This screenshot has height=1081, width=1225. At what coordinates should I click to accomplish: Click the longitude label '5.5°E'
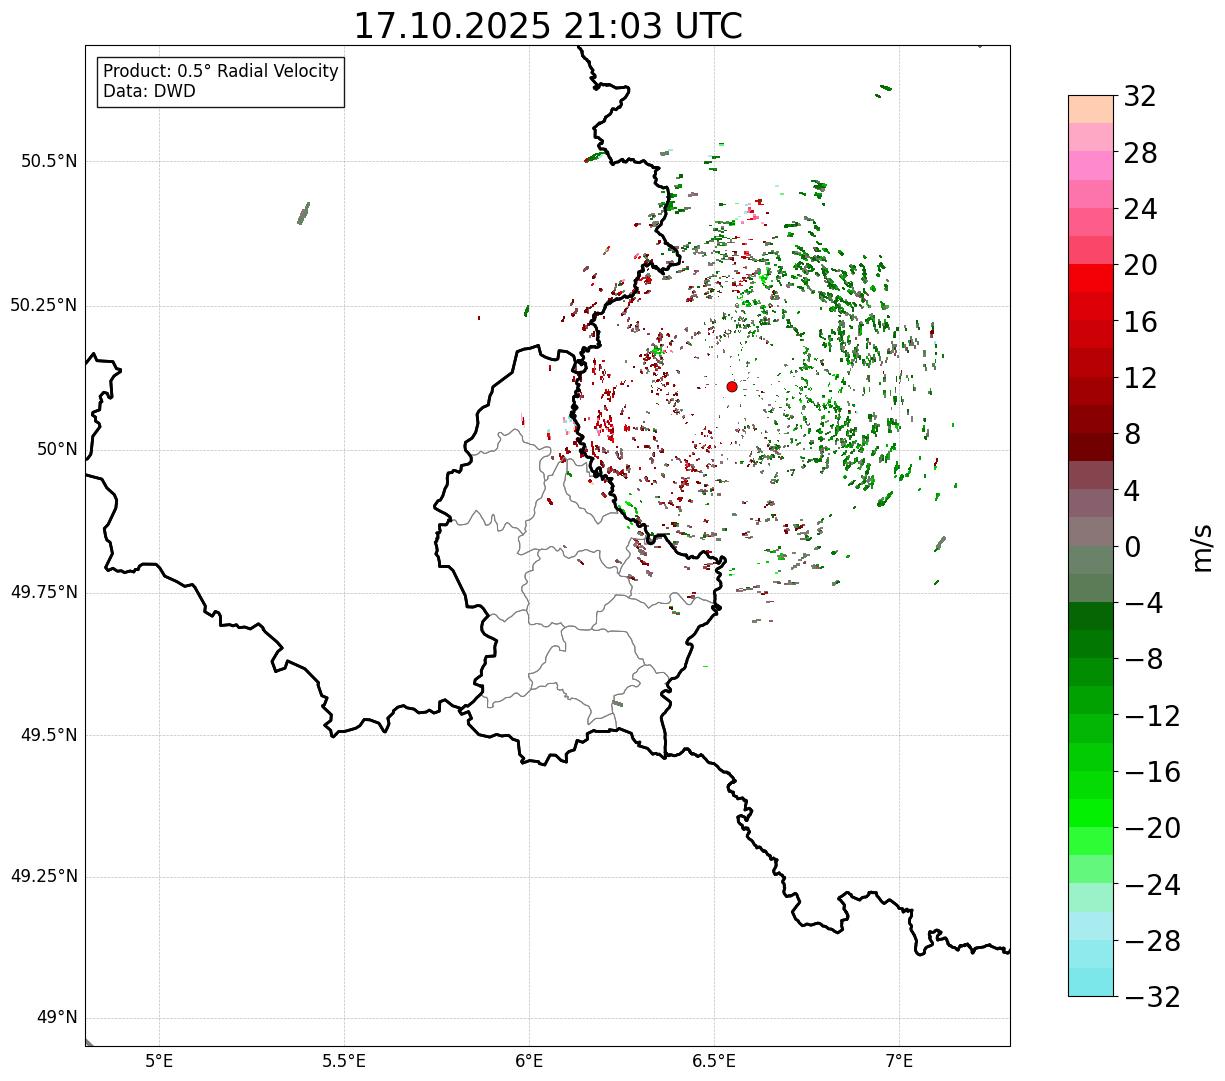click(x=344, y=1061)
